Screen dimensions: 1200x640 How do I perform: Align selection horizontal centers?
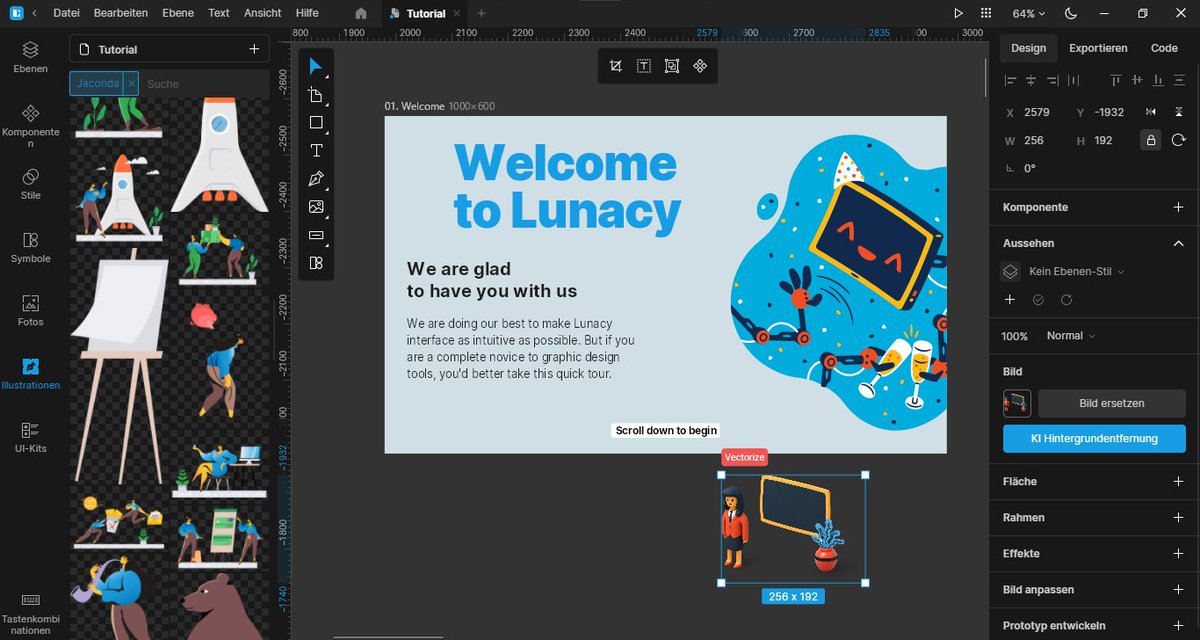point(1032,80)
